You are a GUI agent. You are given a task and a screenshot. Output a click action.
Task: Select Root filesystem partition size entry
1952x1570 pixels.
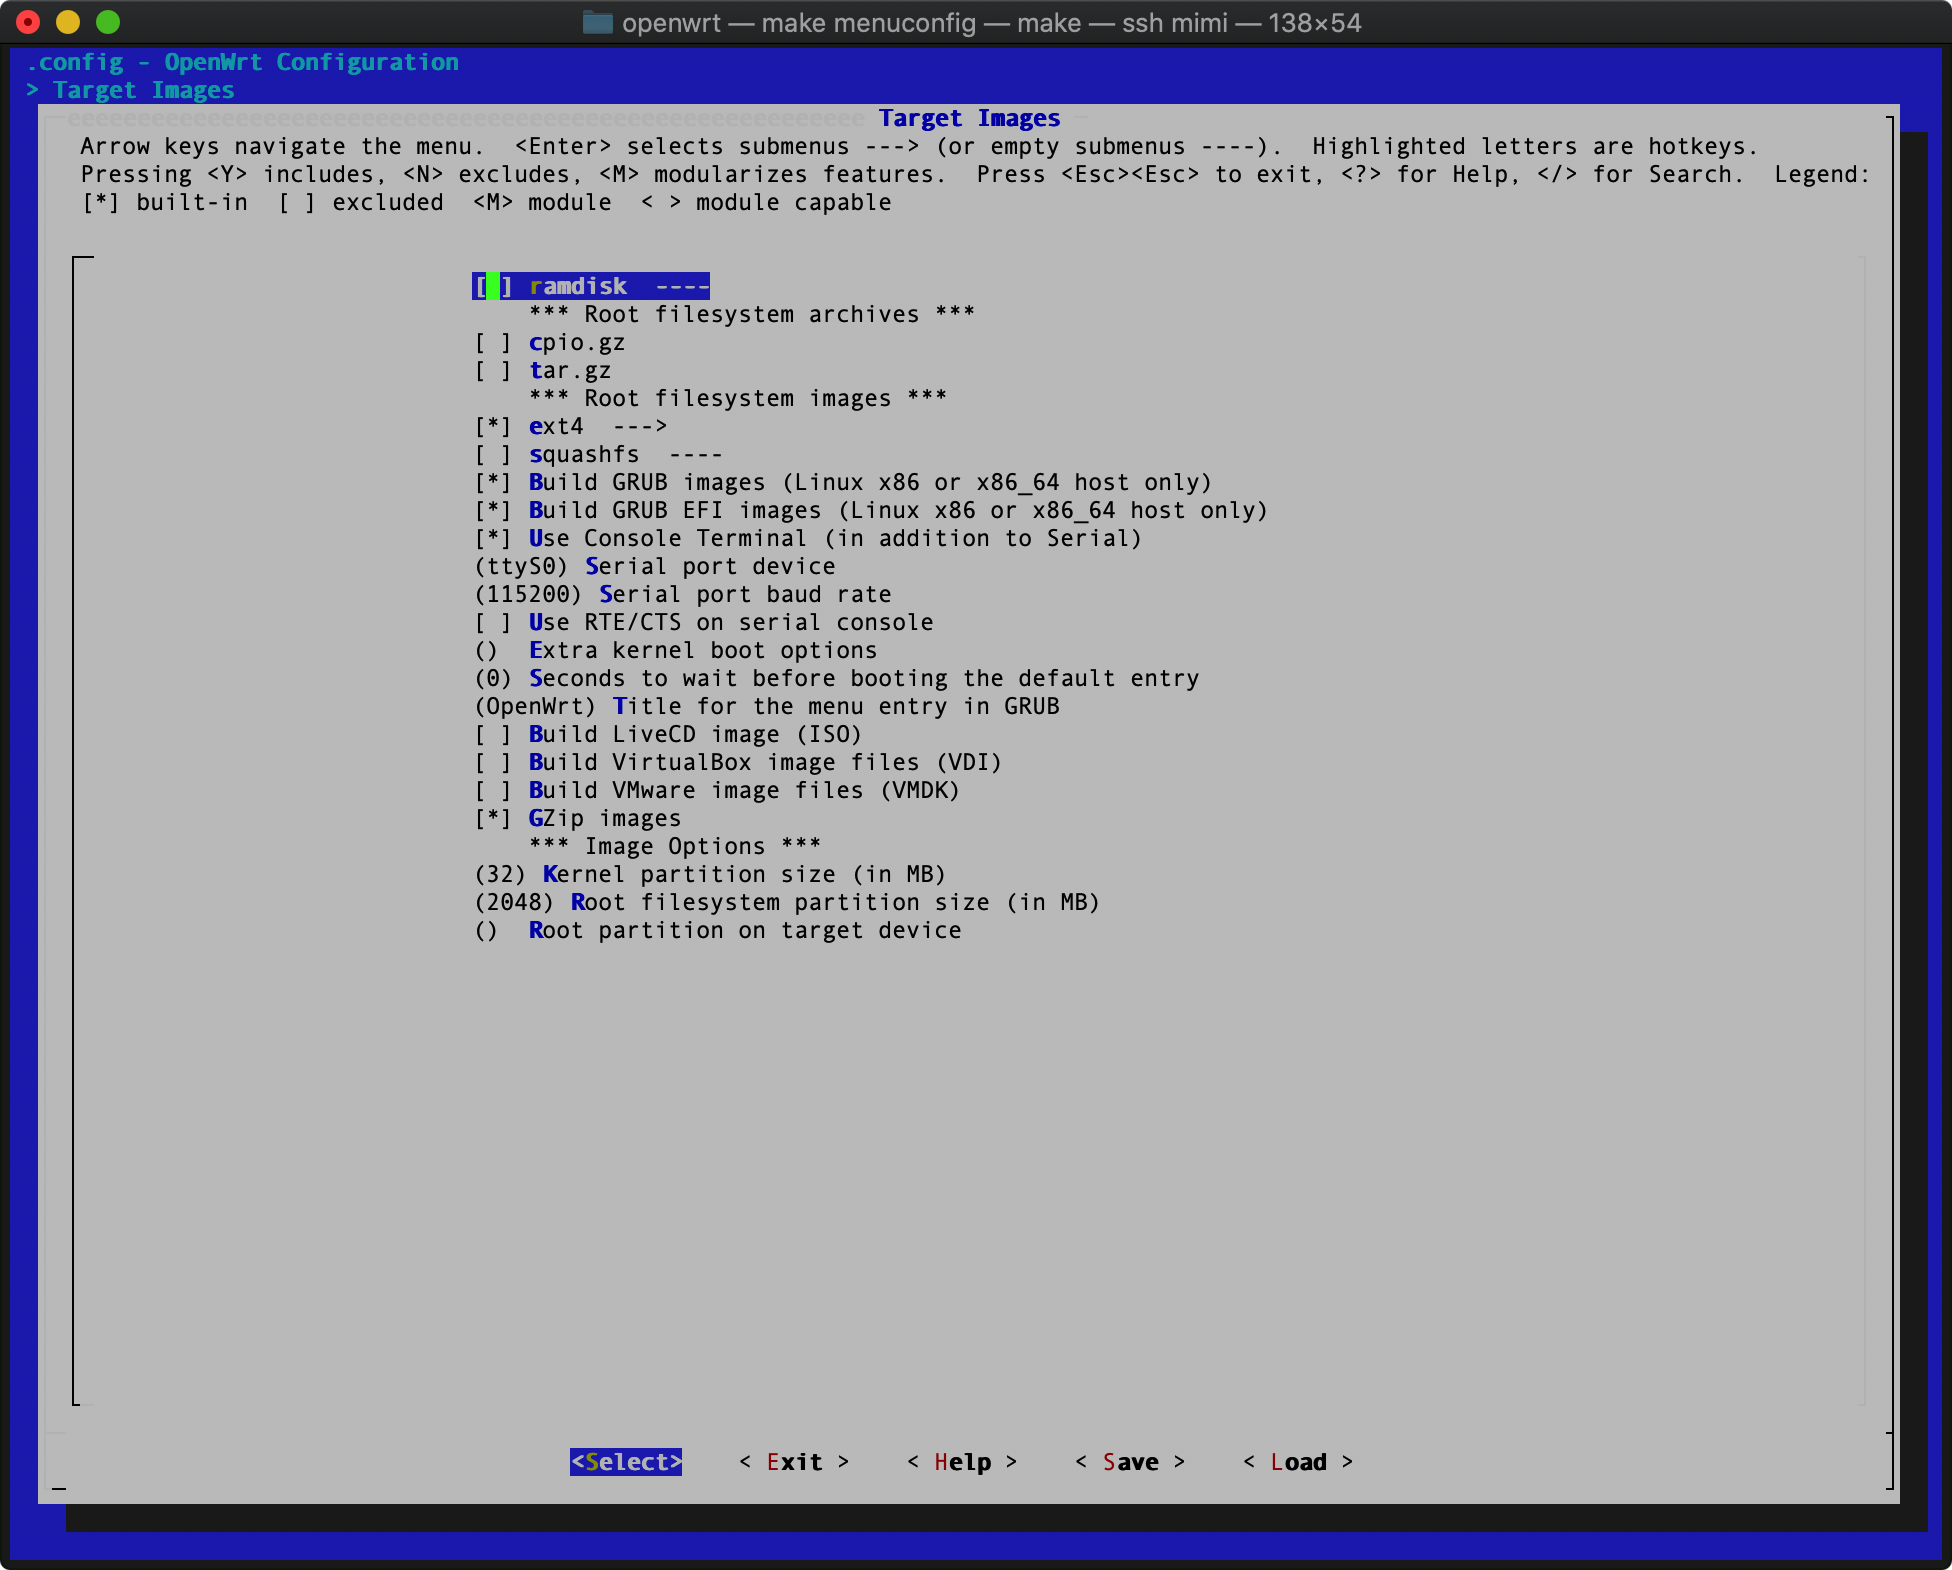pyautogui.click(x=787, y=902)
